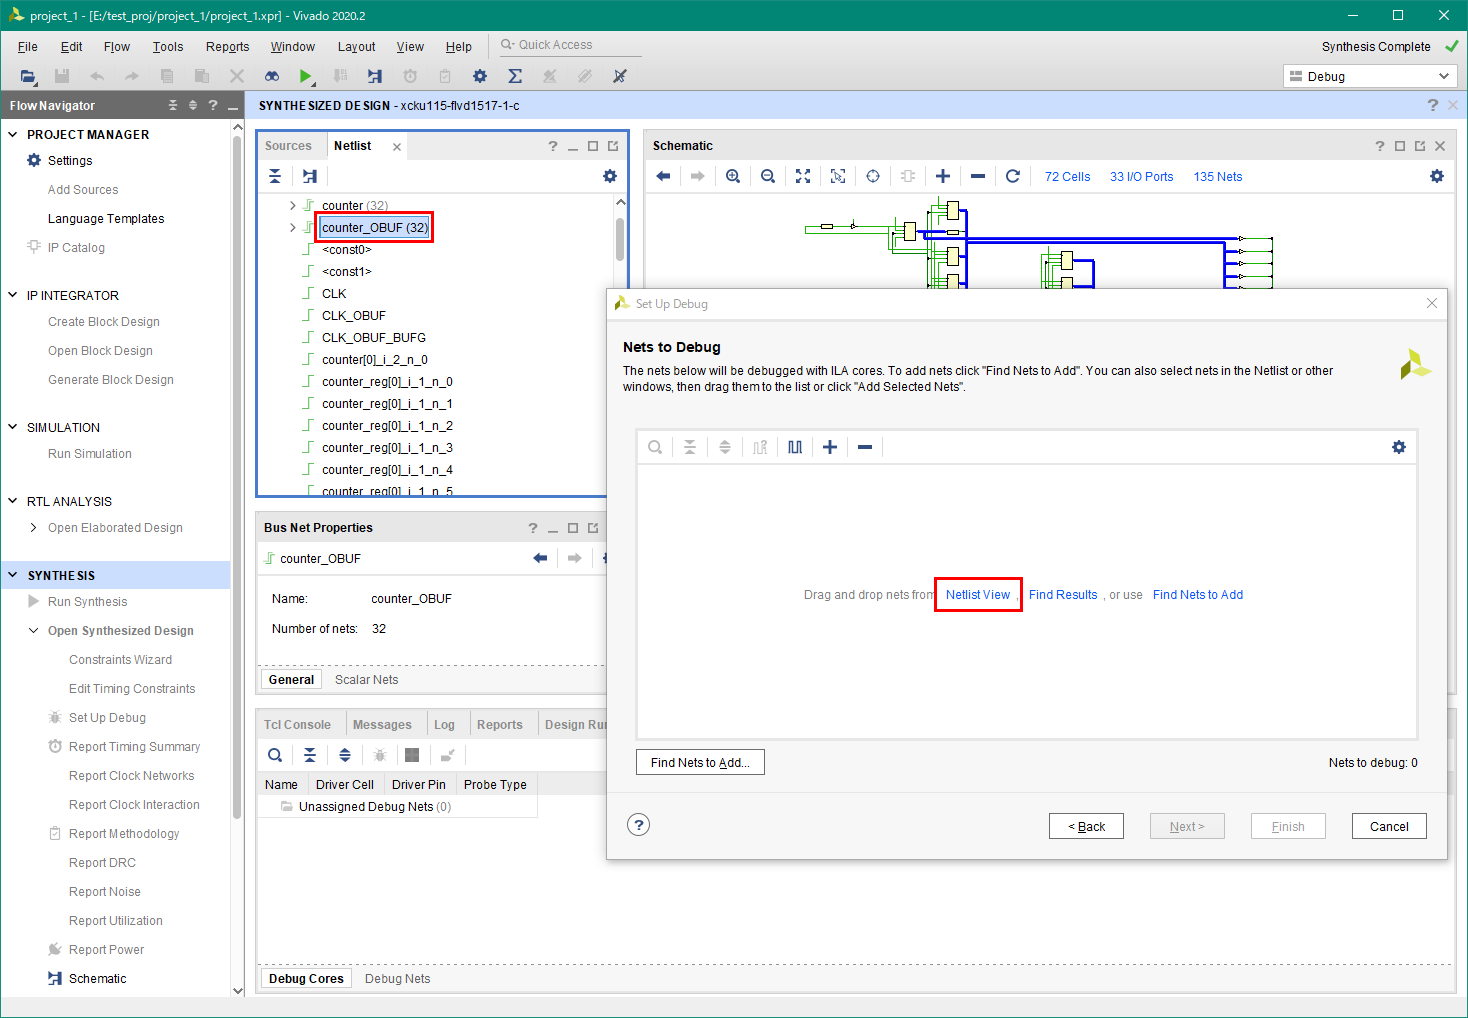Click the plus icon in Schematic toolbar
Viewport: 1468px width, 1018px height.
click(943, 176)
